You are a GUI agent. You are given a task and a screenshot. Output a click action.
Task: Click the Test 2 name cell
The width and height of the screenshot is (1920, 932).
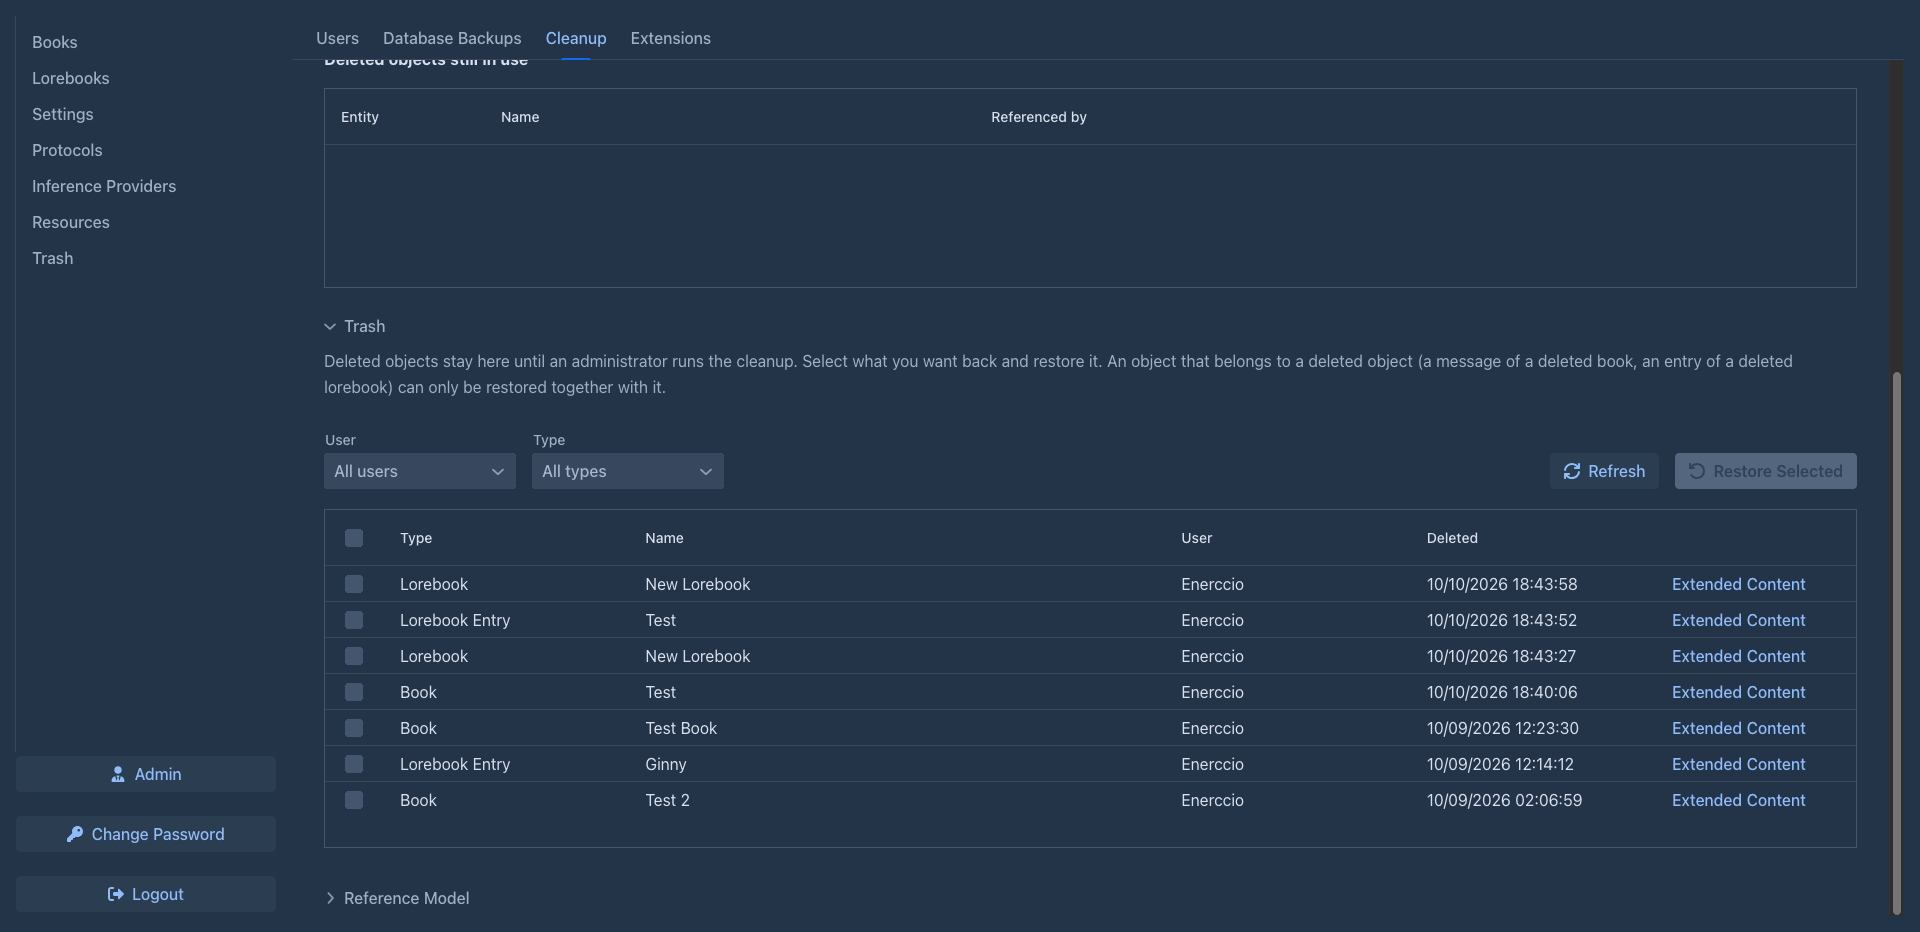[667, 800]
